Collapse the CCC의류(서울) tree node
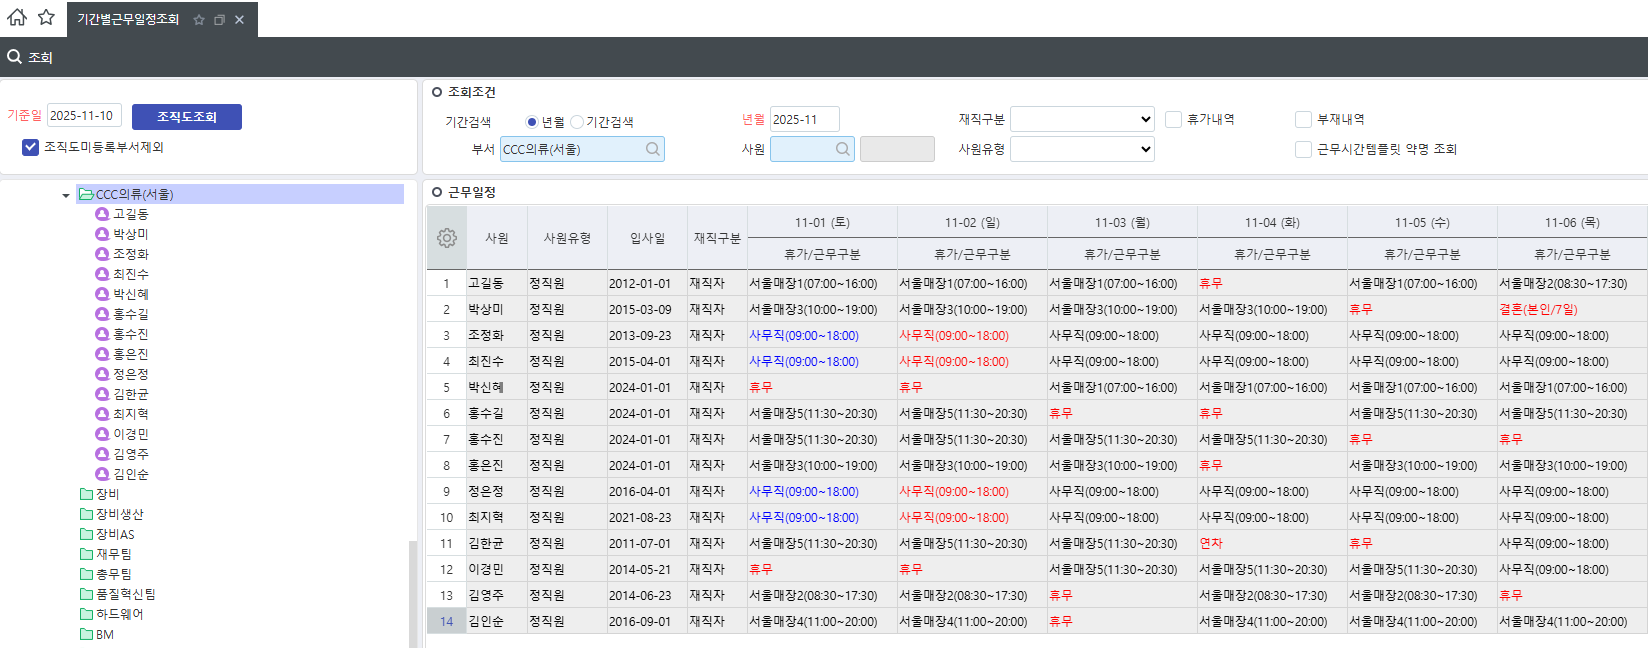Screen dimensions: 1648x648 tap(66, 195)
